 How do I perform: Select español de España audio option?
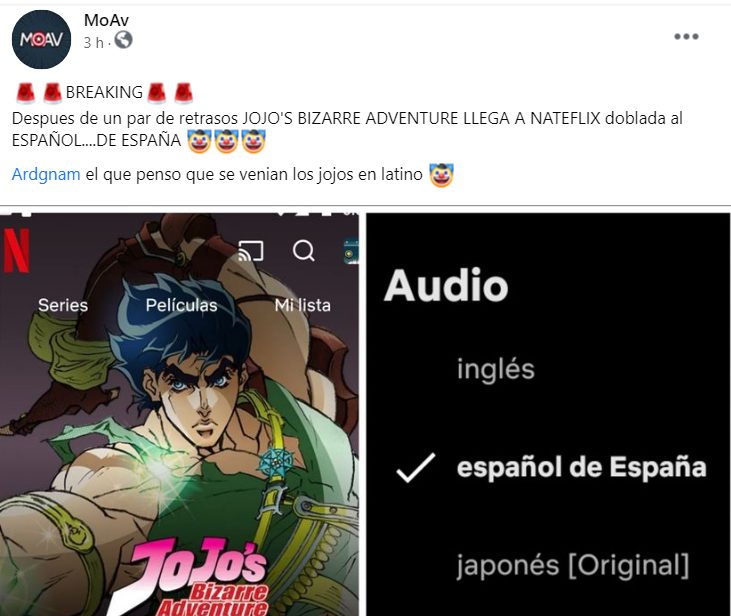click(x=581, y=467)
